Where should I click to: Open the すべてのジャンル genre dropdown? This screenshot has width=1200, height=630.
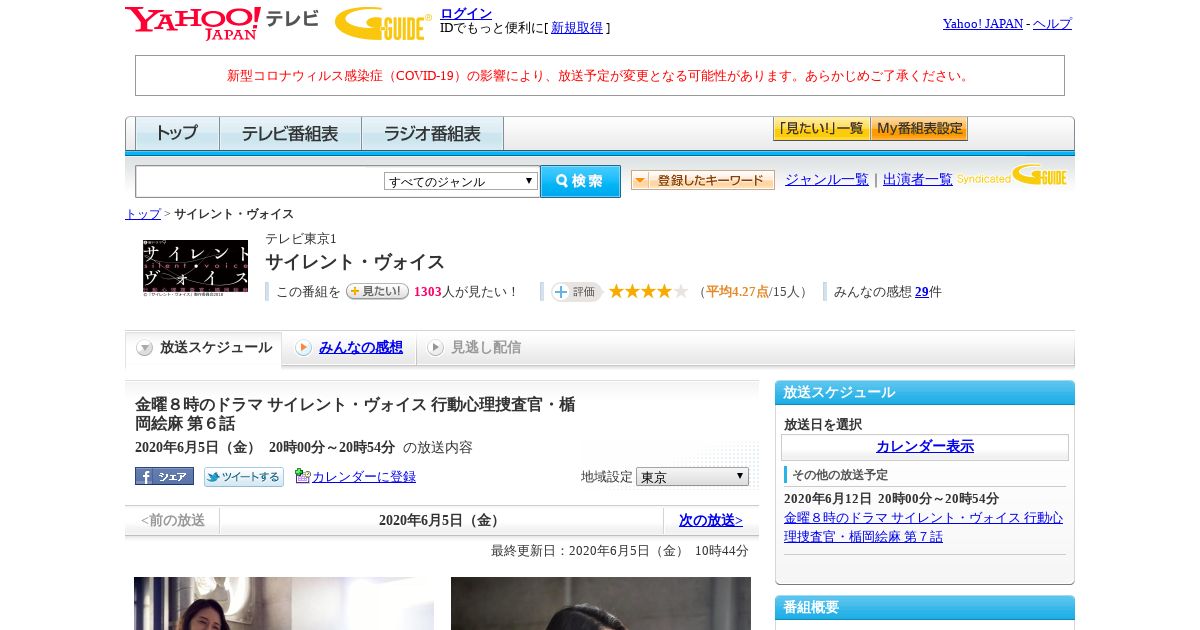click(461, 181)
